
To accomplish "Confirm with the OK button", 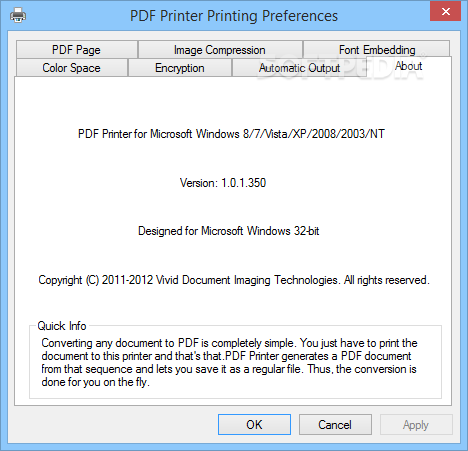I will (254, 424).
